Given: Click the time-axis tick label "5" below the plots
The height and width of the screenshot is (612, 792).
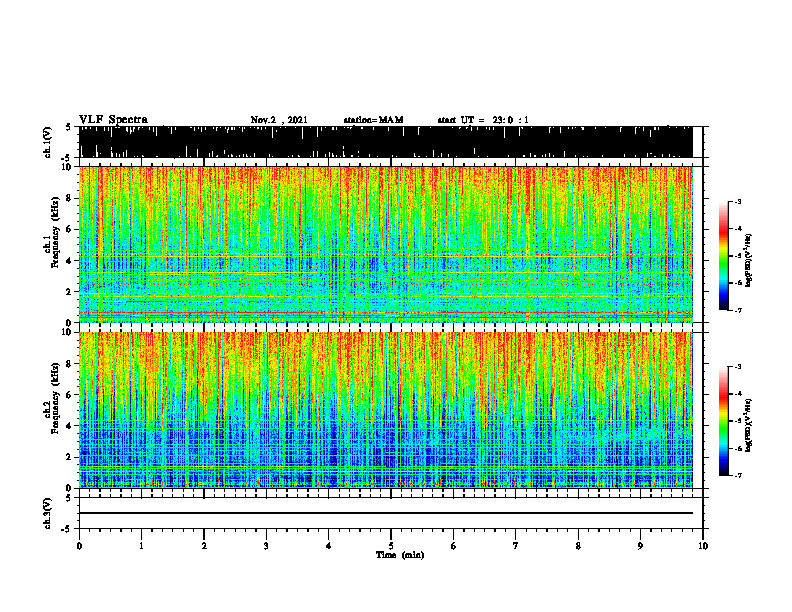Looking at the screenshot, I should (391, 546).
